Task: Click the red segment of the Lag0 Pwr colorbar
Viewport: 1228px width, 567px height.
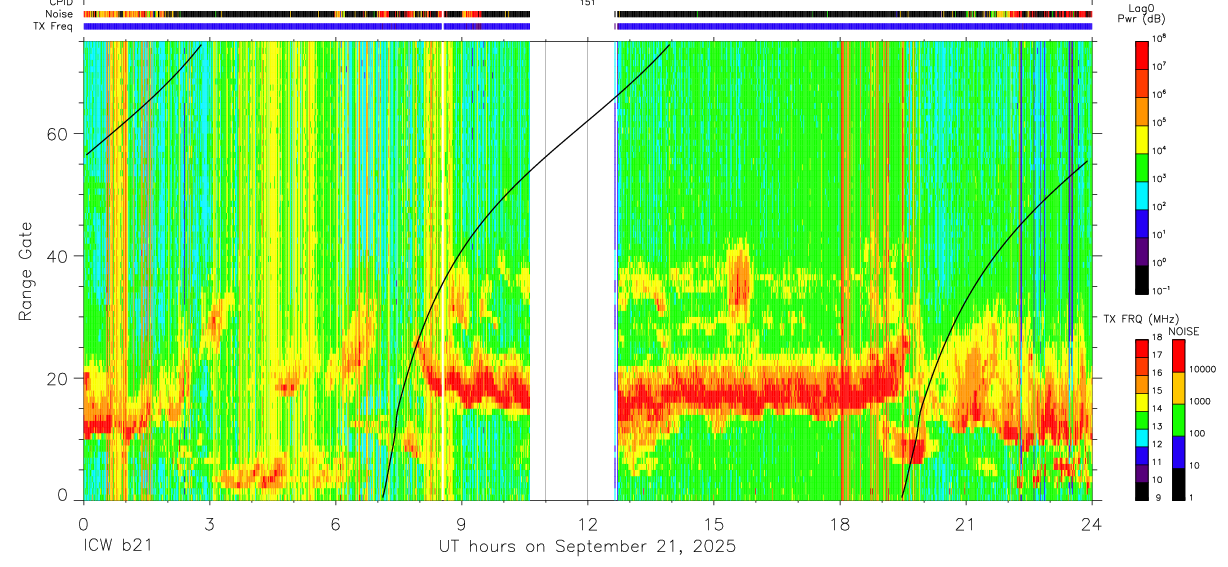Action: 1142,53
